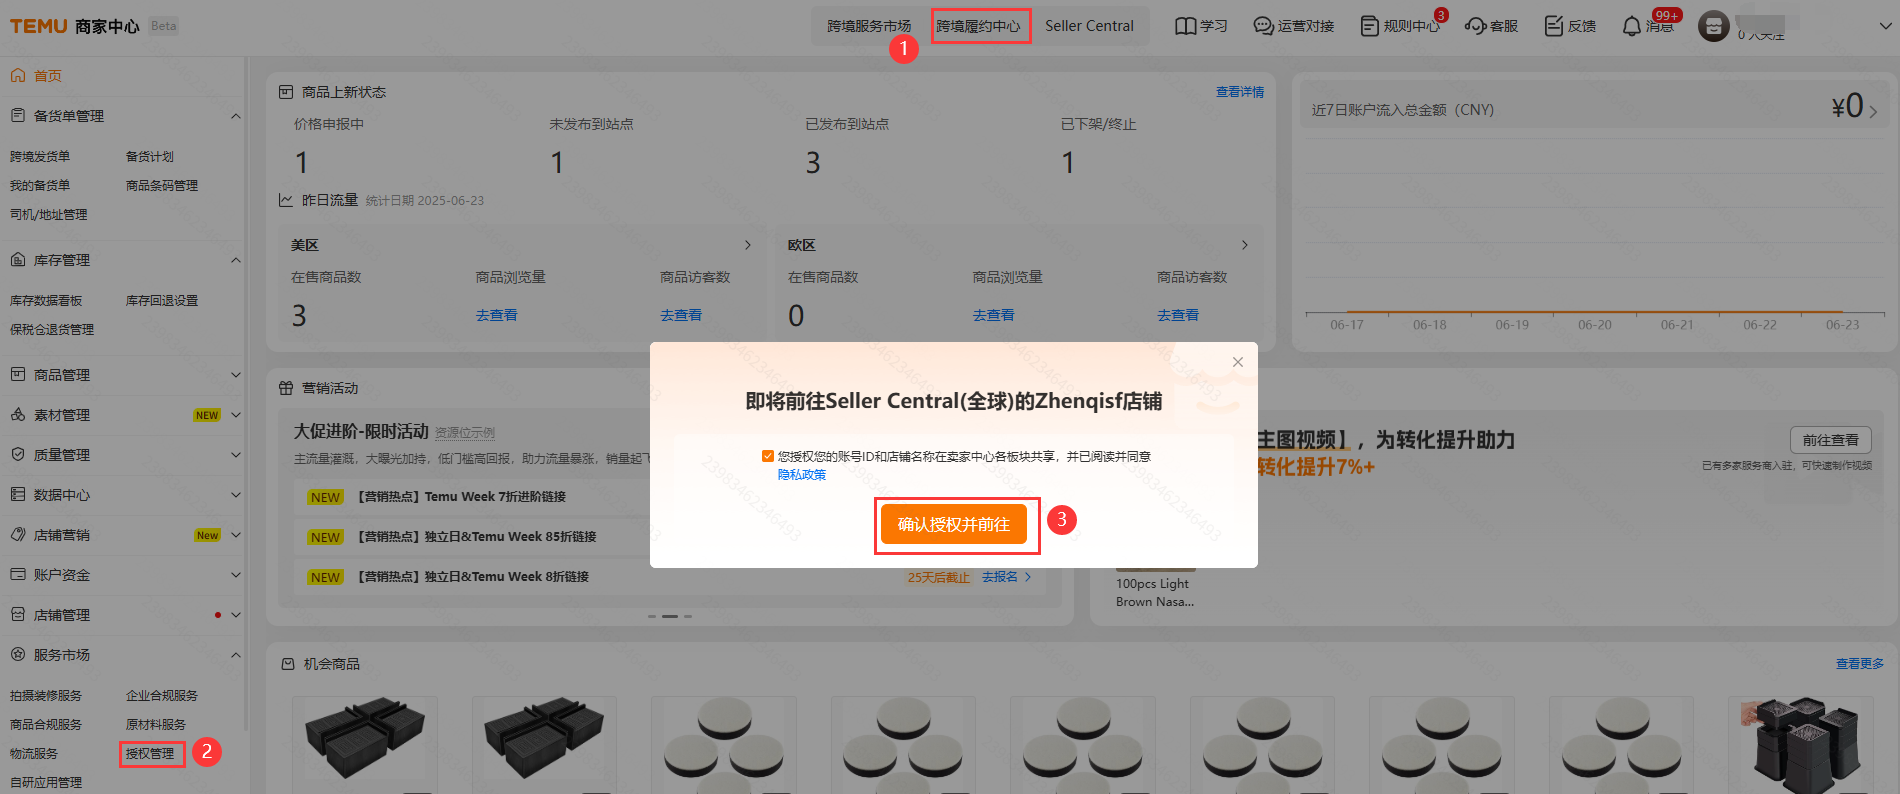Click 查看更多 in 机会商品 section

coord(1860,664)
